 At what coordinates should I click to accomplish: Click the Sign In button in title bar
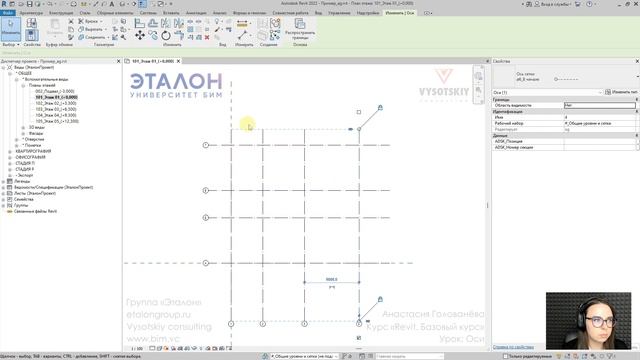click(x=553, y=4)
